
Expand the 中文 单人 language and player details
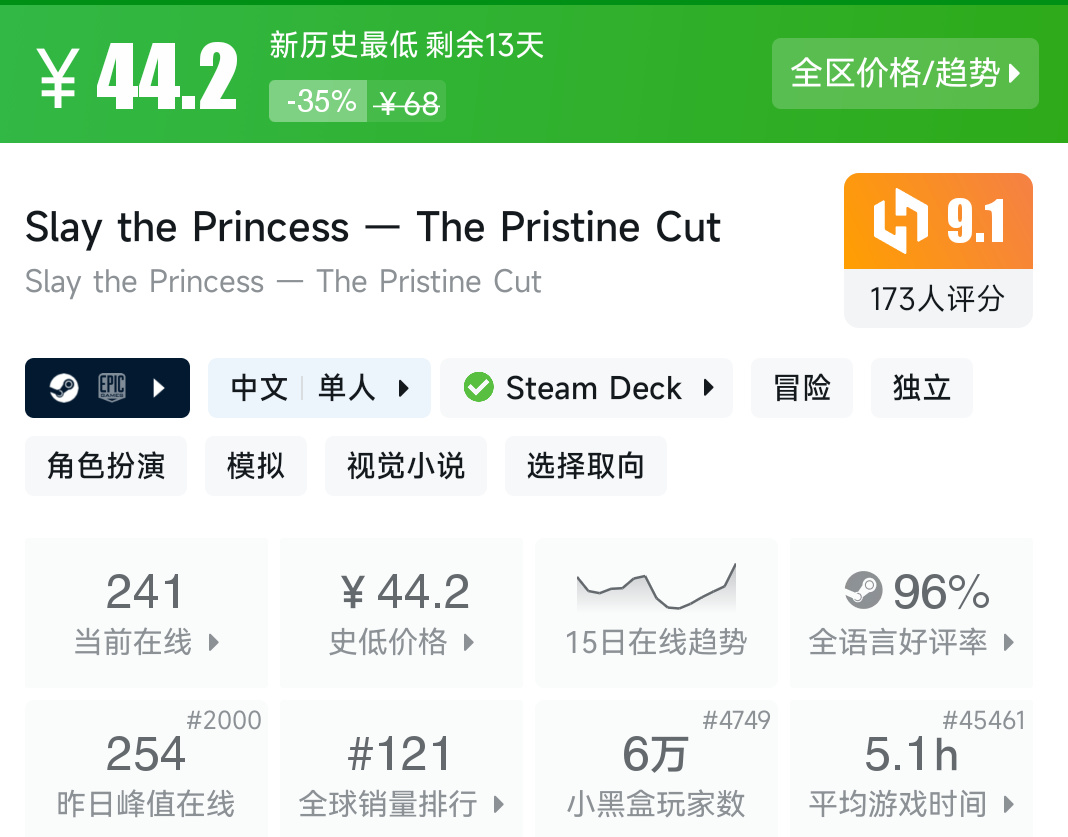(319, 388)
